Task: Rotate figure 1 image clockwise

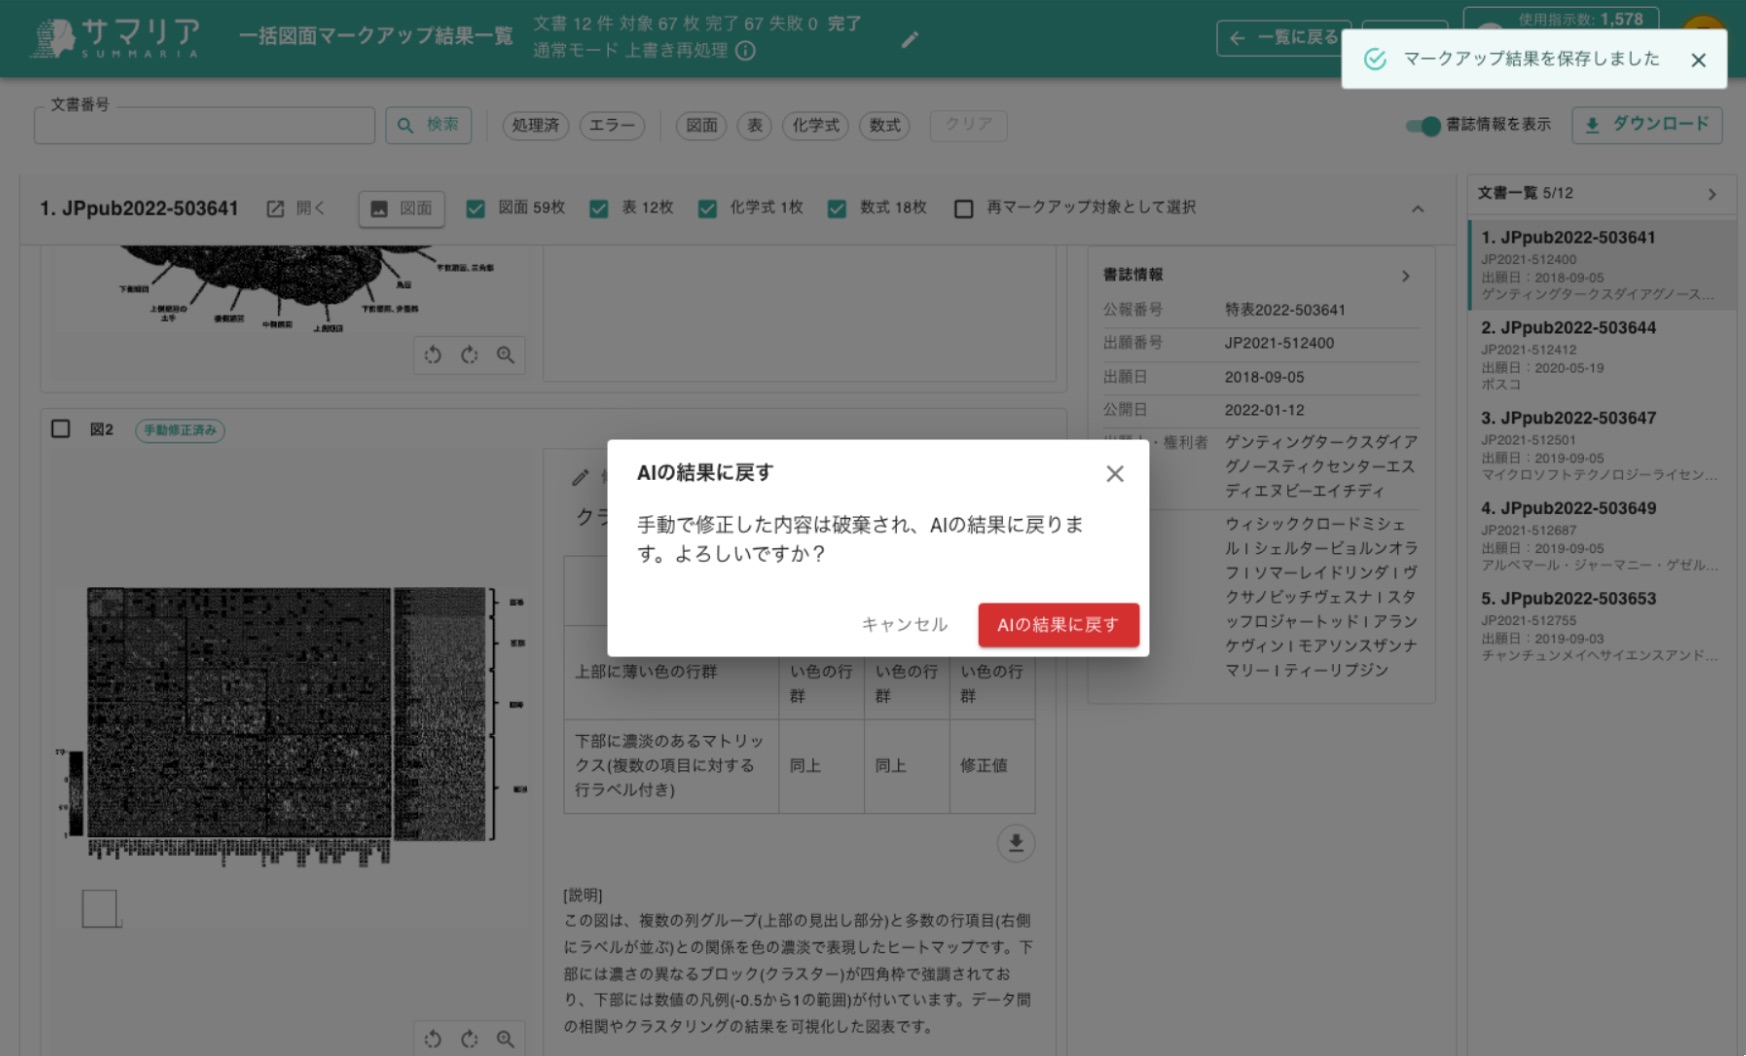Action: point(469,355)
